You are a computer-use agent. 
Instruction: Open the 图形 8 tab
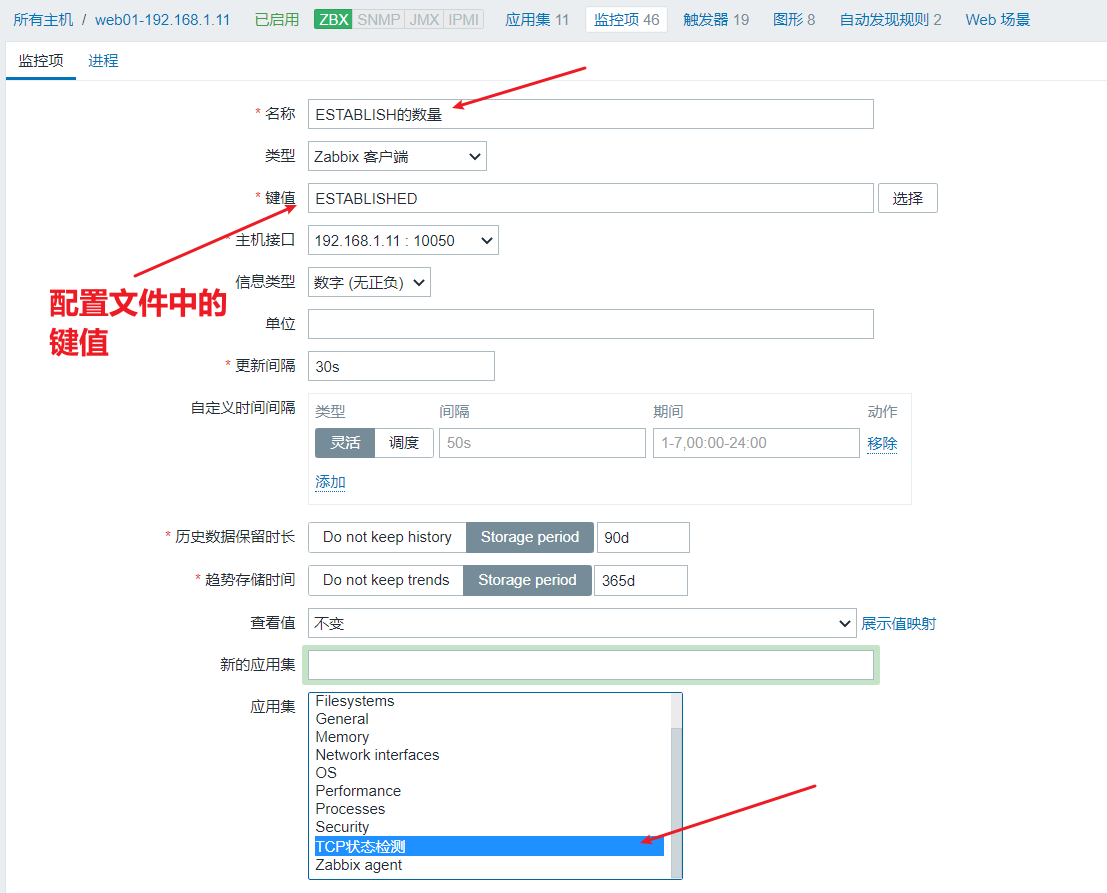[794, 20]
